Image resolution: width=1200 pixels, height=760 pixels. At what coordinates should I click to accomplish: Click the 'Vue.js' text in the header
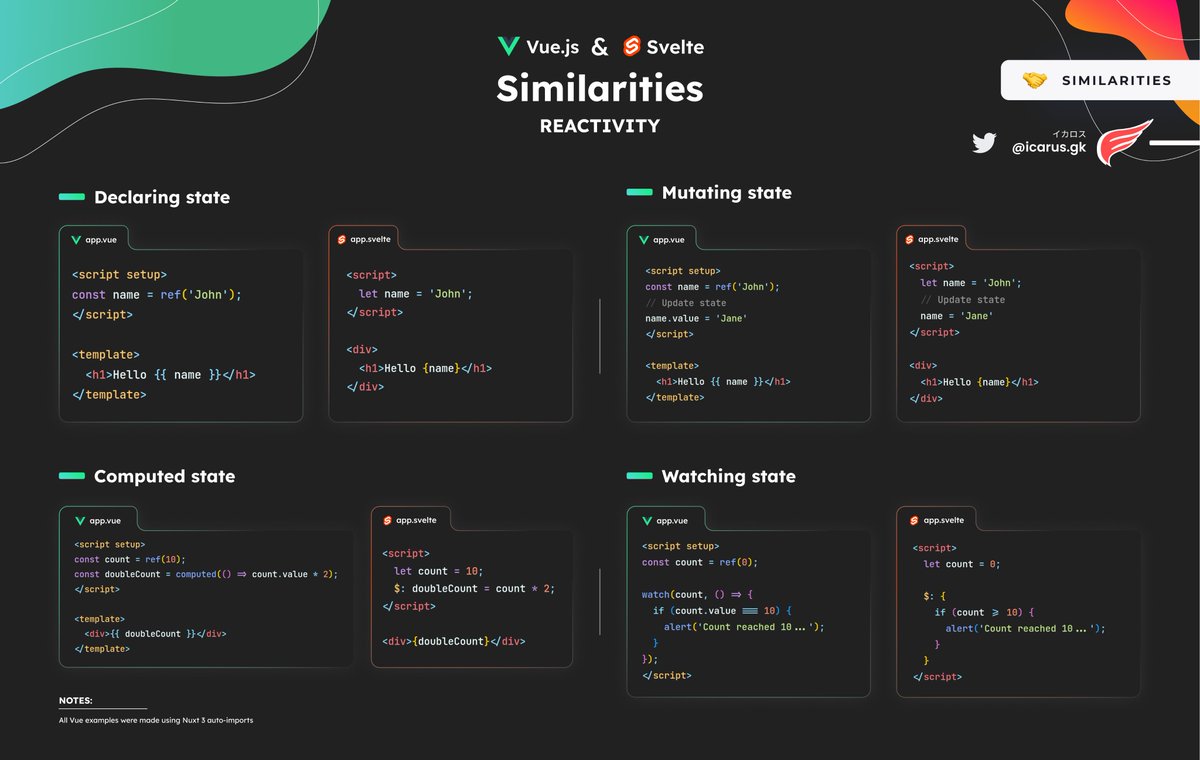552,47
